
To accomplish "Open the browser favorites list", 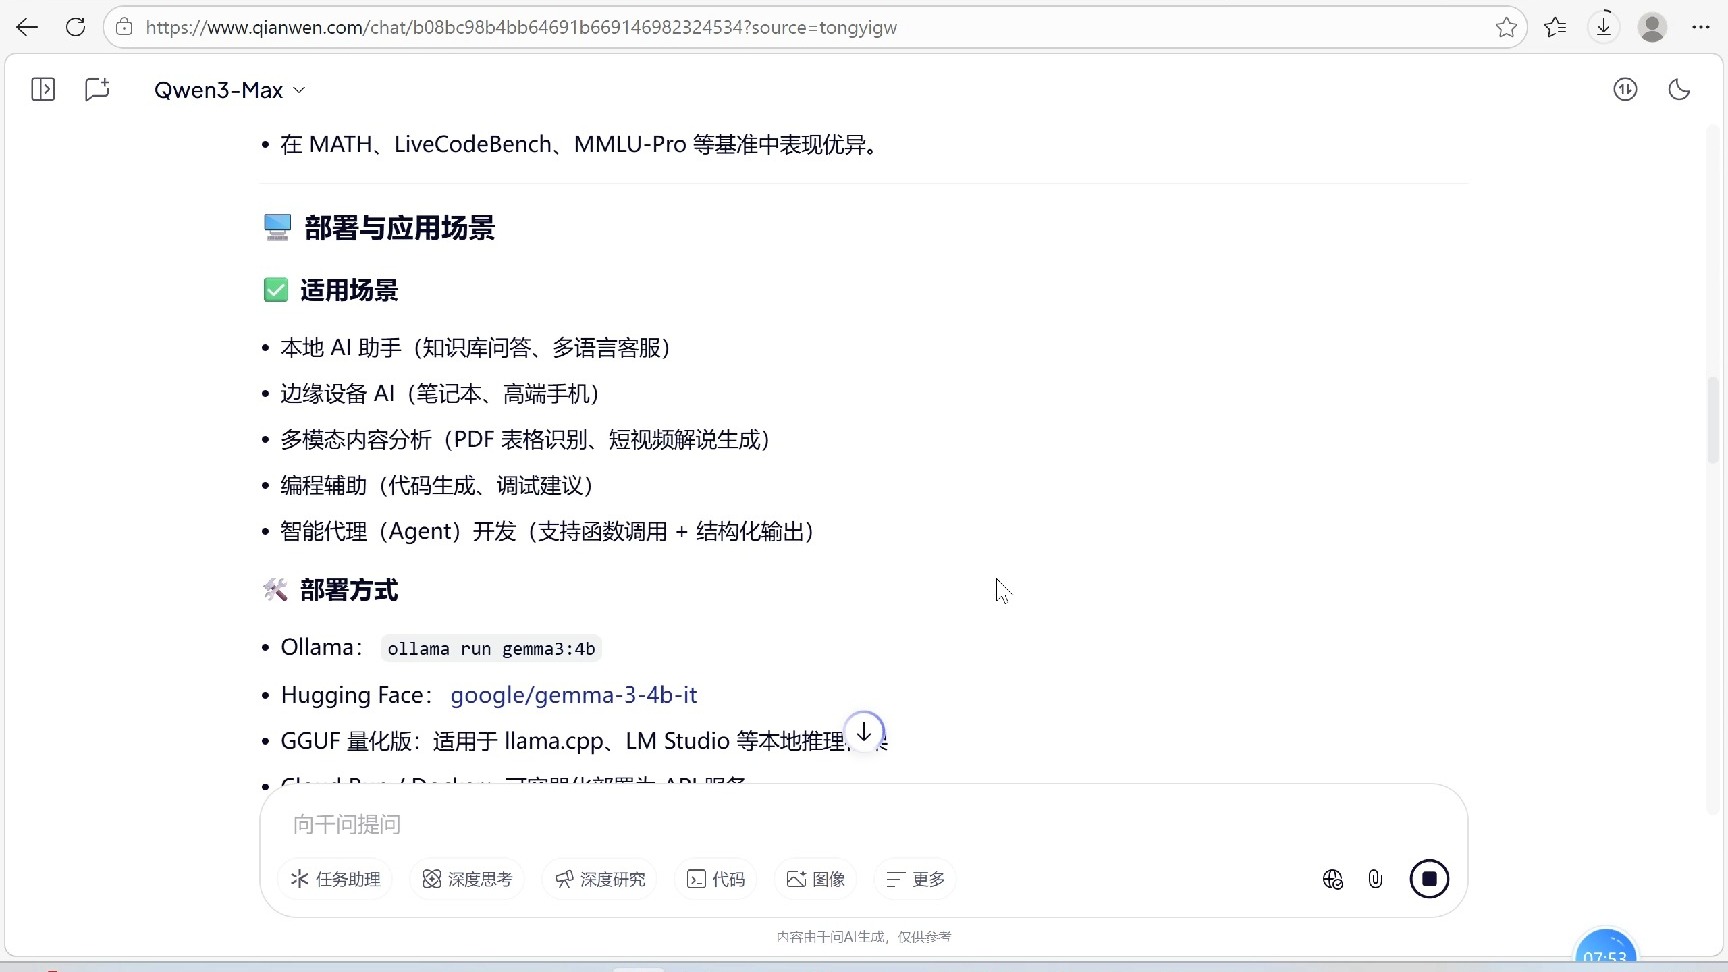I will tap(1555, 27).
